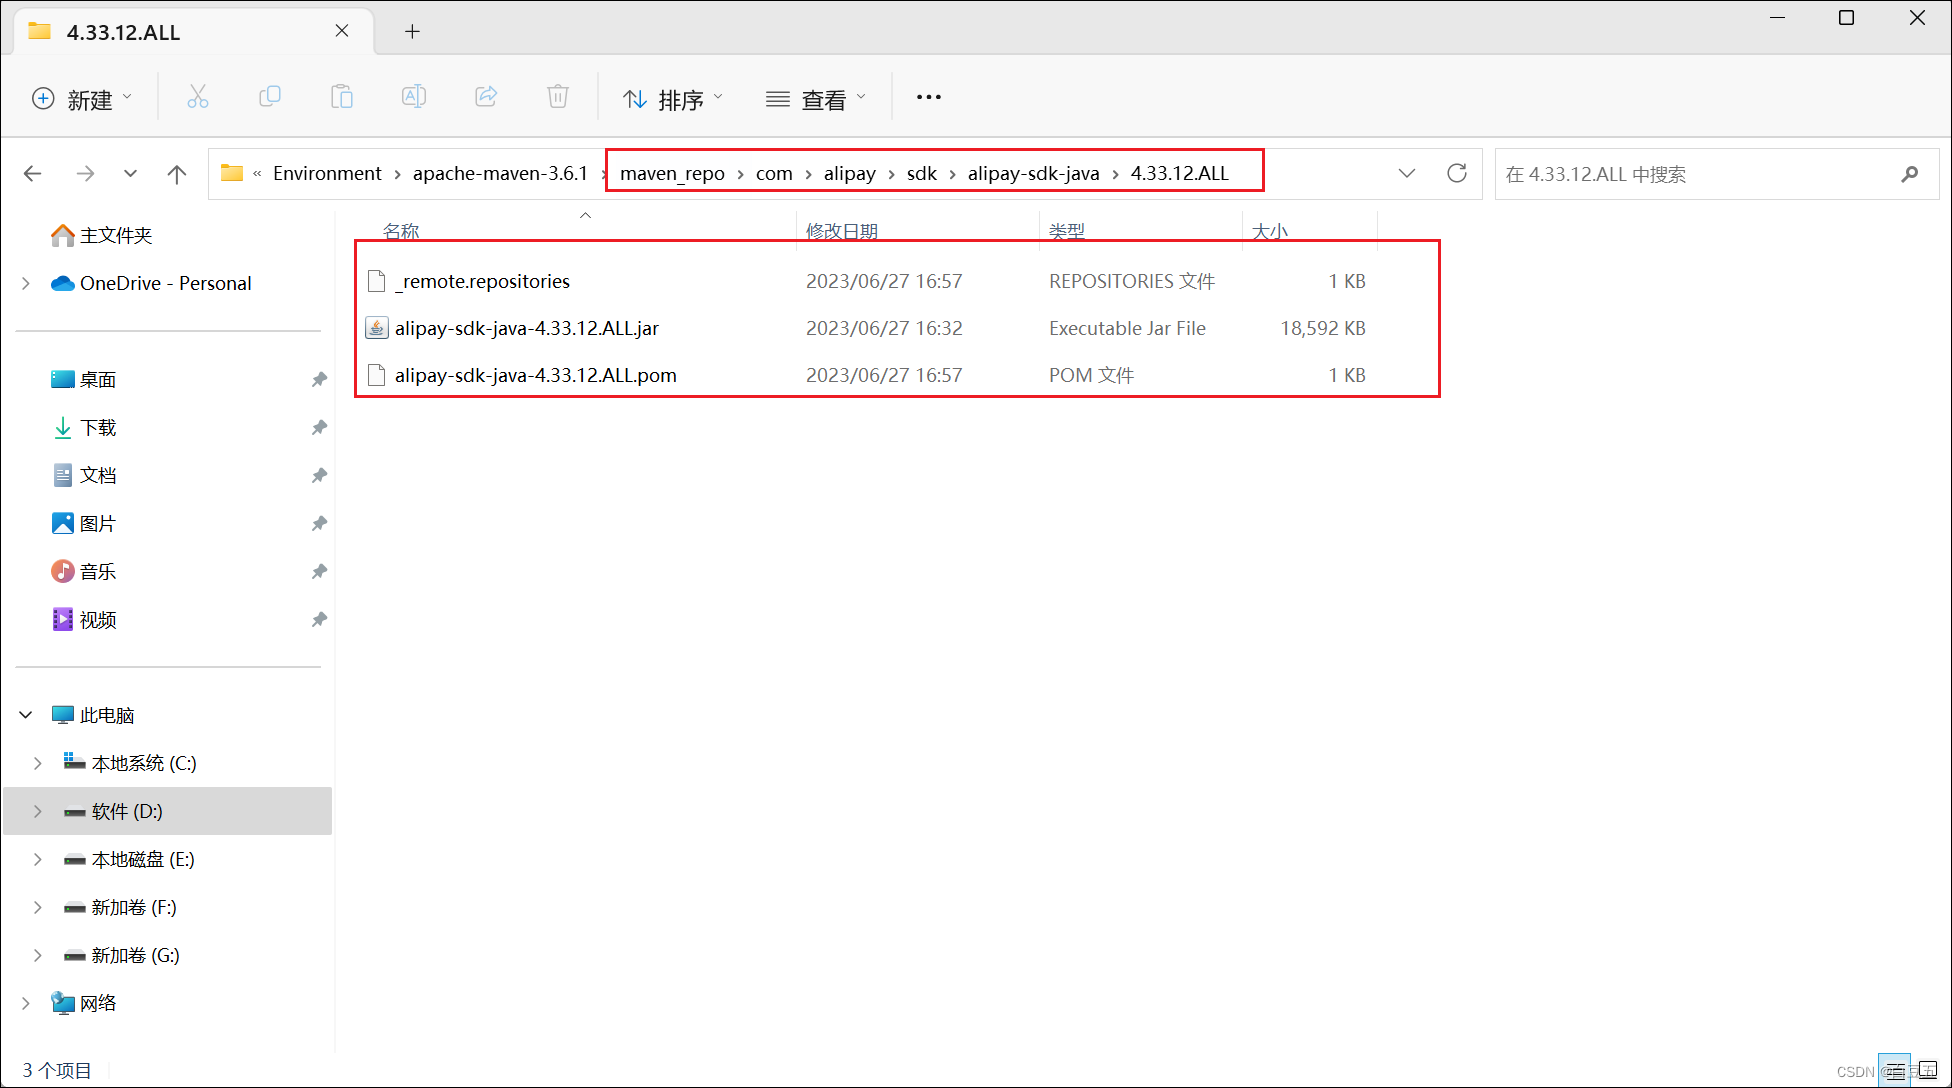Click alipay-sdk-java breadcrumb segment
This screenshot has width=1952, height=1088.
pos(1033,173)
